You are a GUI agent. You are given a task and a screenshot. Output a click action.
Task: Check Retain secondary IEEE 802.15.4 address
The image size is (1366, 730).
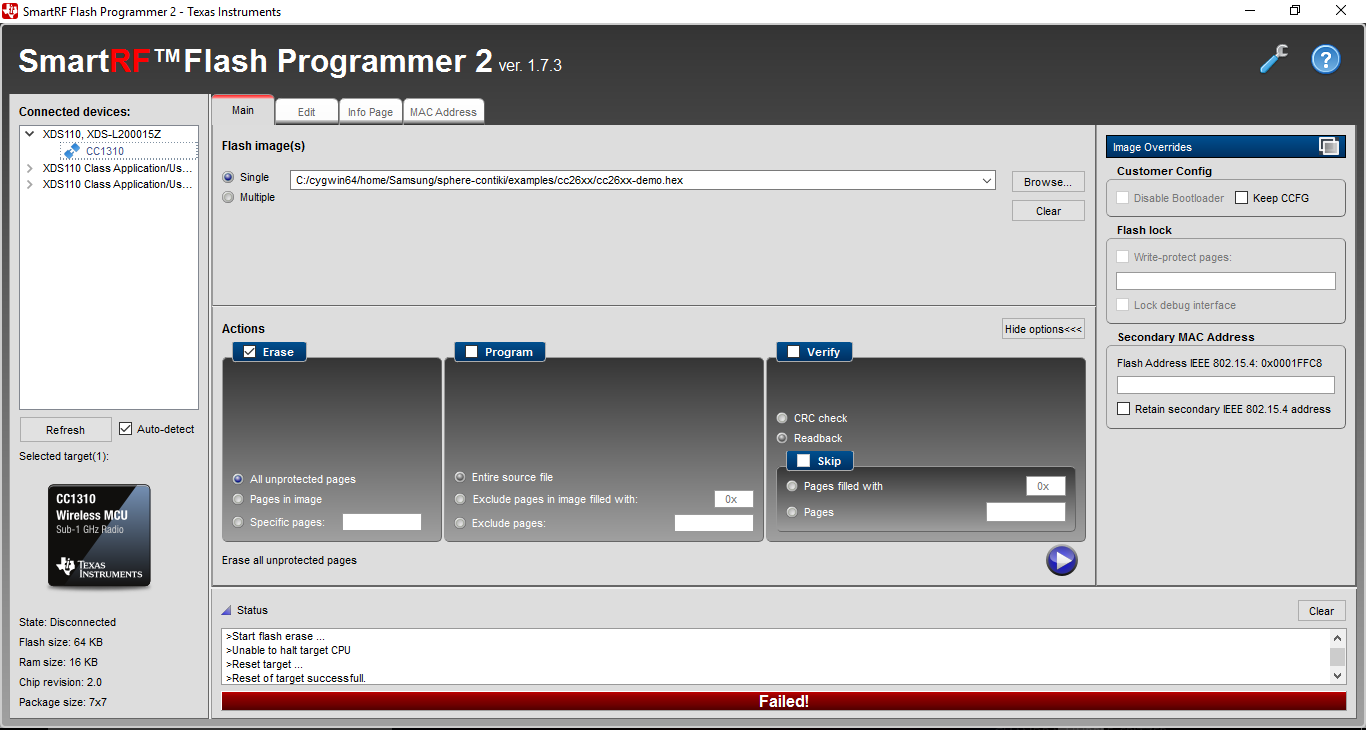pos(1124,409)
